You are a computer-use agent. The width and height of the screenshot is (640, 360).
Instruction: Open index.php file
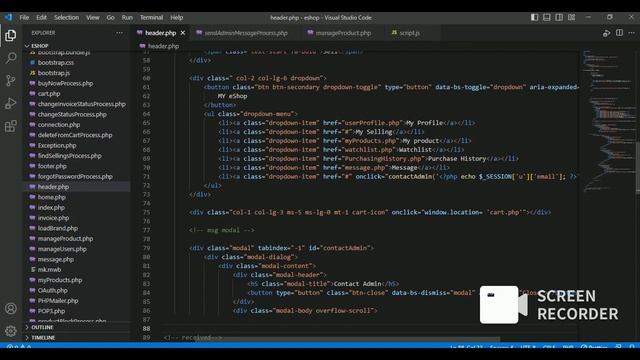pyautogui.click(x=51, y=208)
